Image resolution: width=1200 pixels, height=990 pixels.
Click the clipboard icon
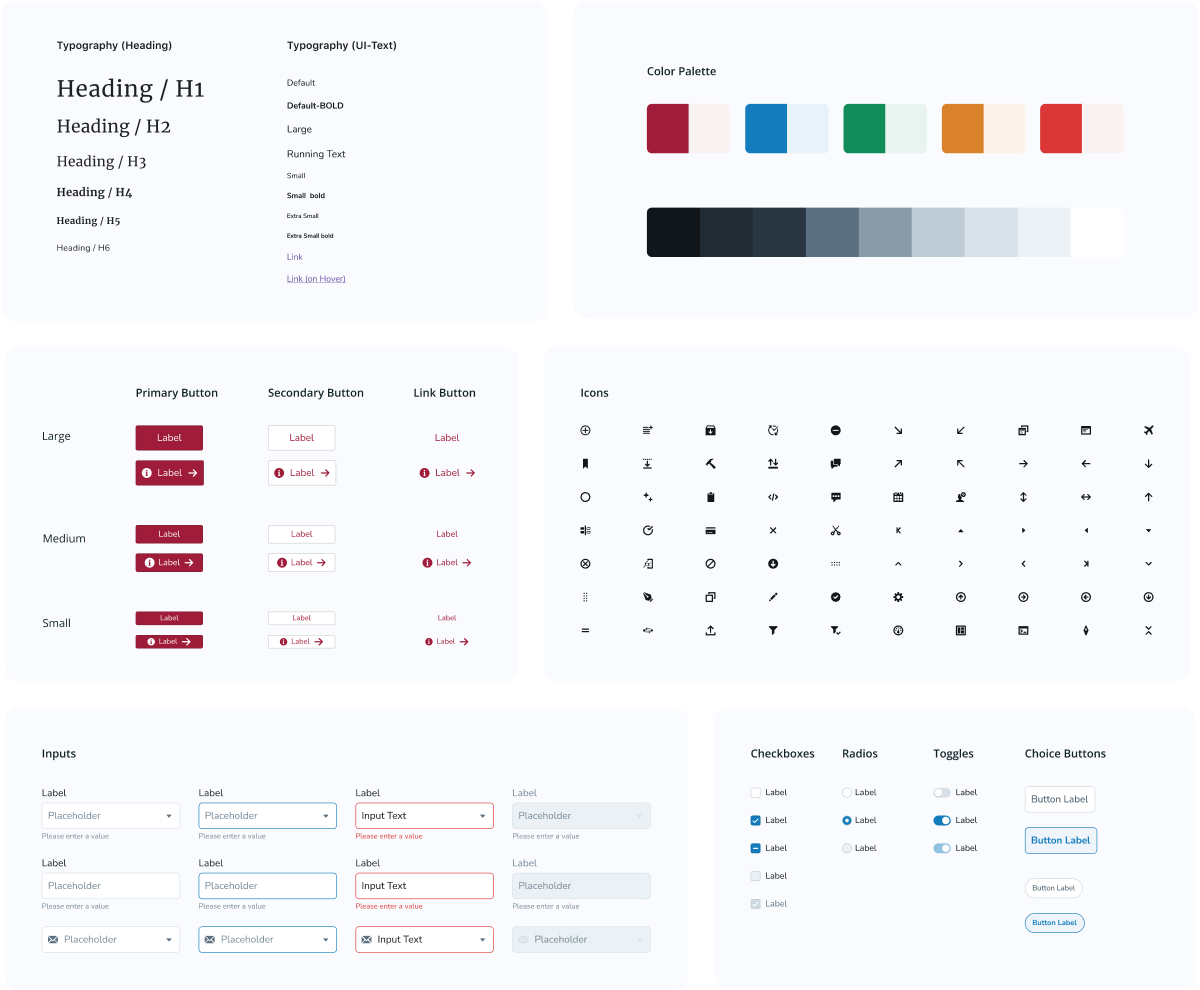[710, 497]
